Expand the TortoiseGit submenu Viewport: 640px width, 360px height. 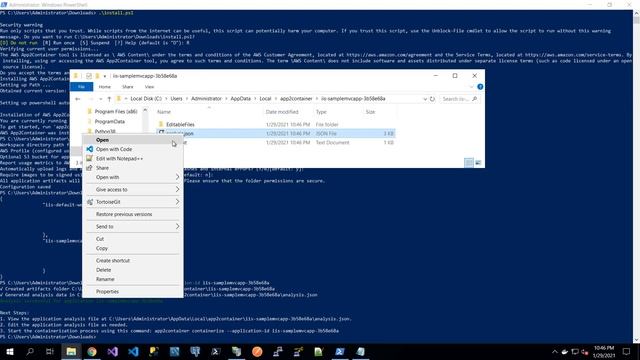[x=133, y=202]
